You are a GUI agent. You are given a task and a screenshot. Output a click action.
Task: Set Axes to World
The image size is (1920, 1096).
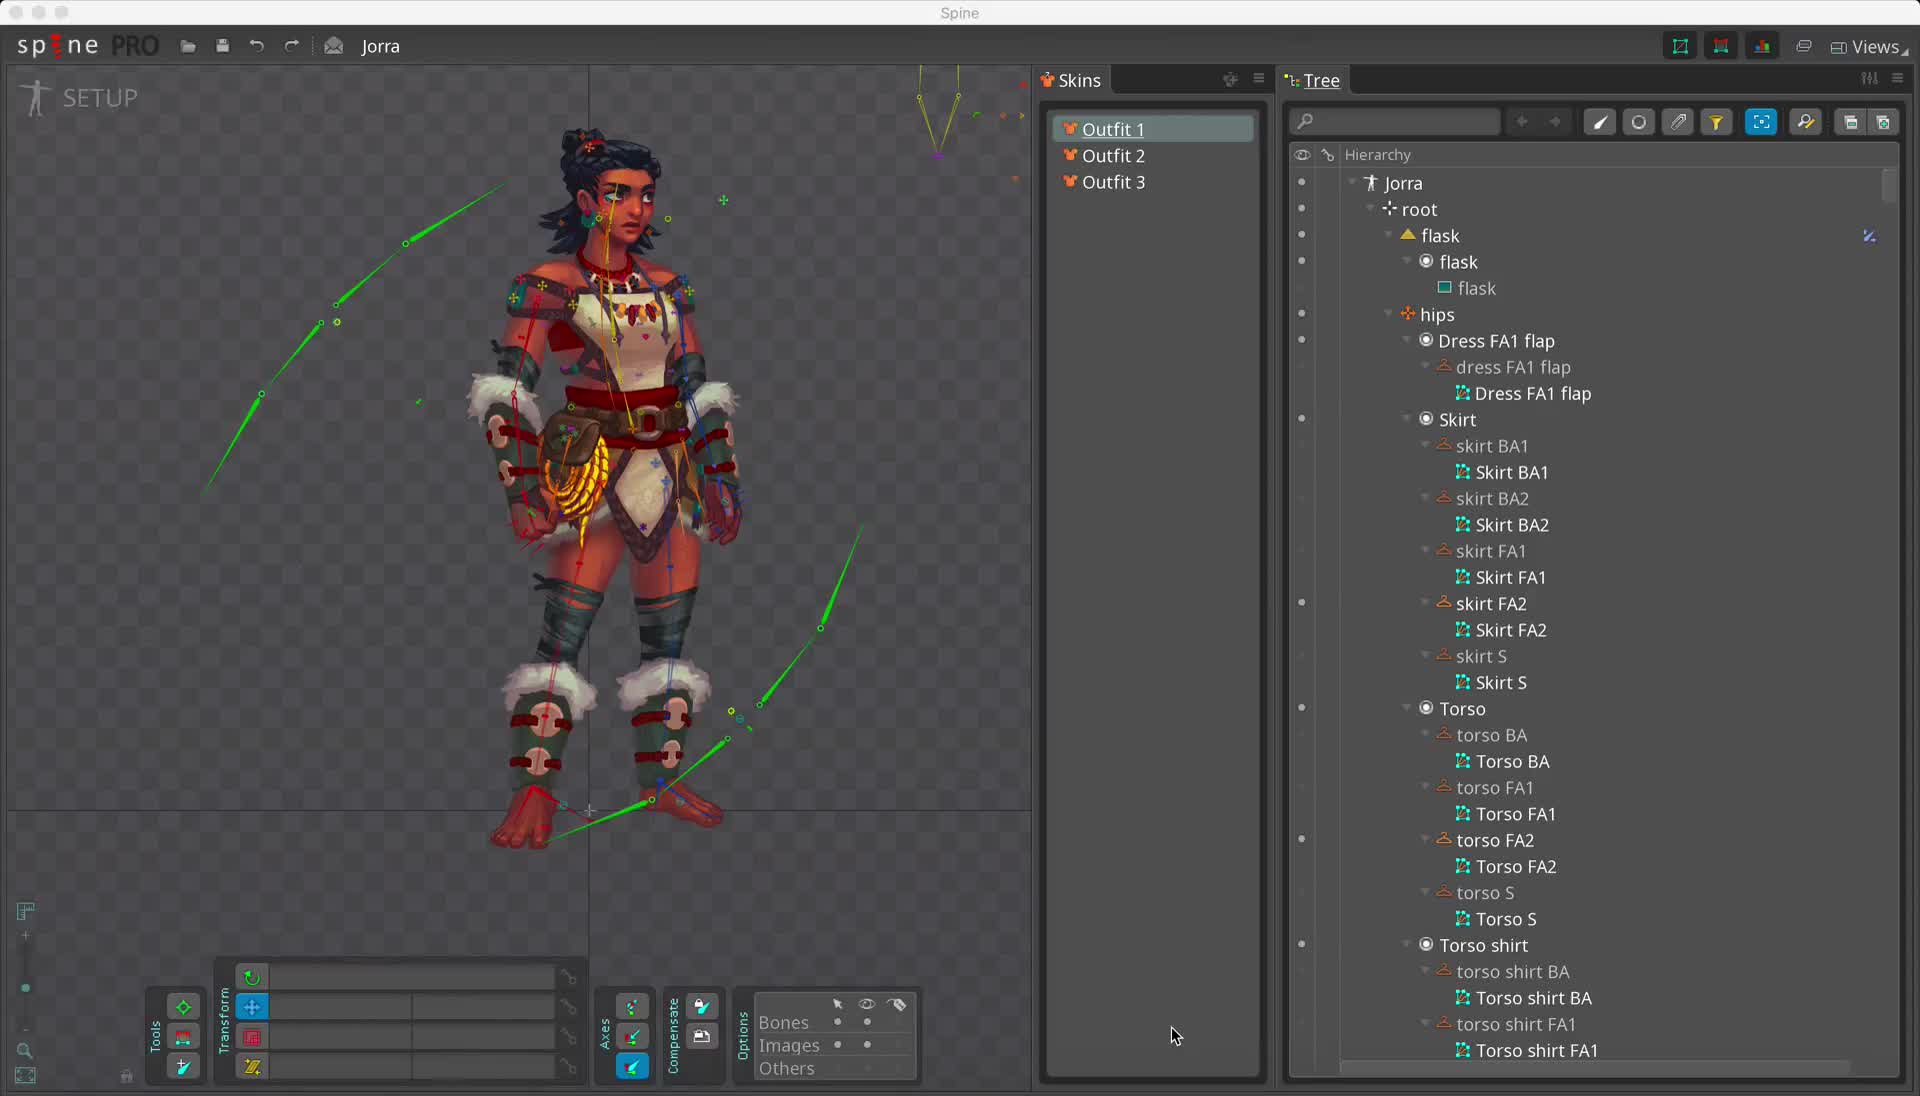(632, 1067)
